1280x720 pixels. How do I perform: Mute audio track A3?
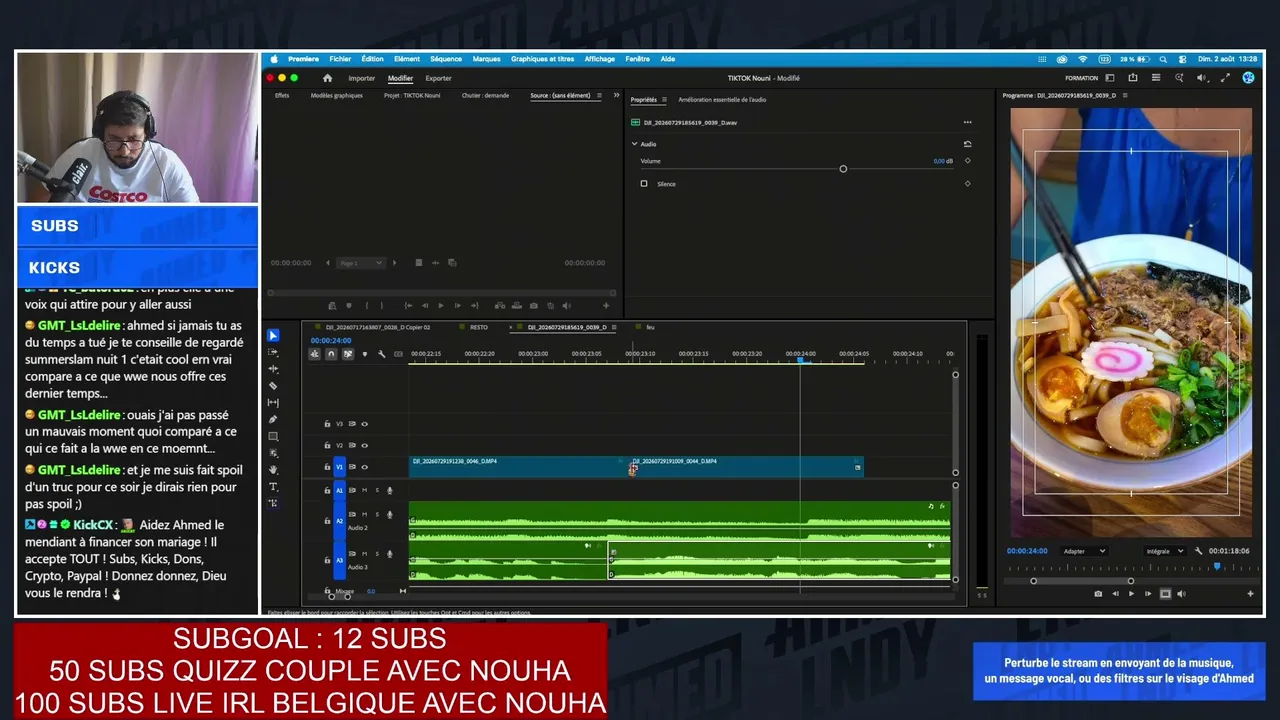364,553
